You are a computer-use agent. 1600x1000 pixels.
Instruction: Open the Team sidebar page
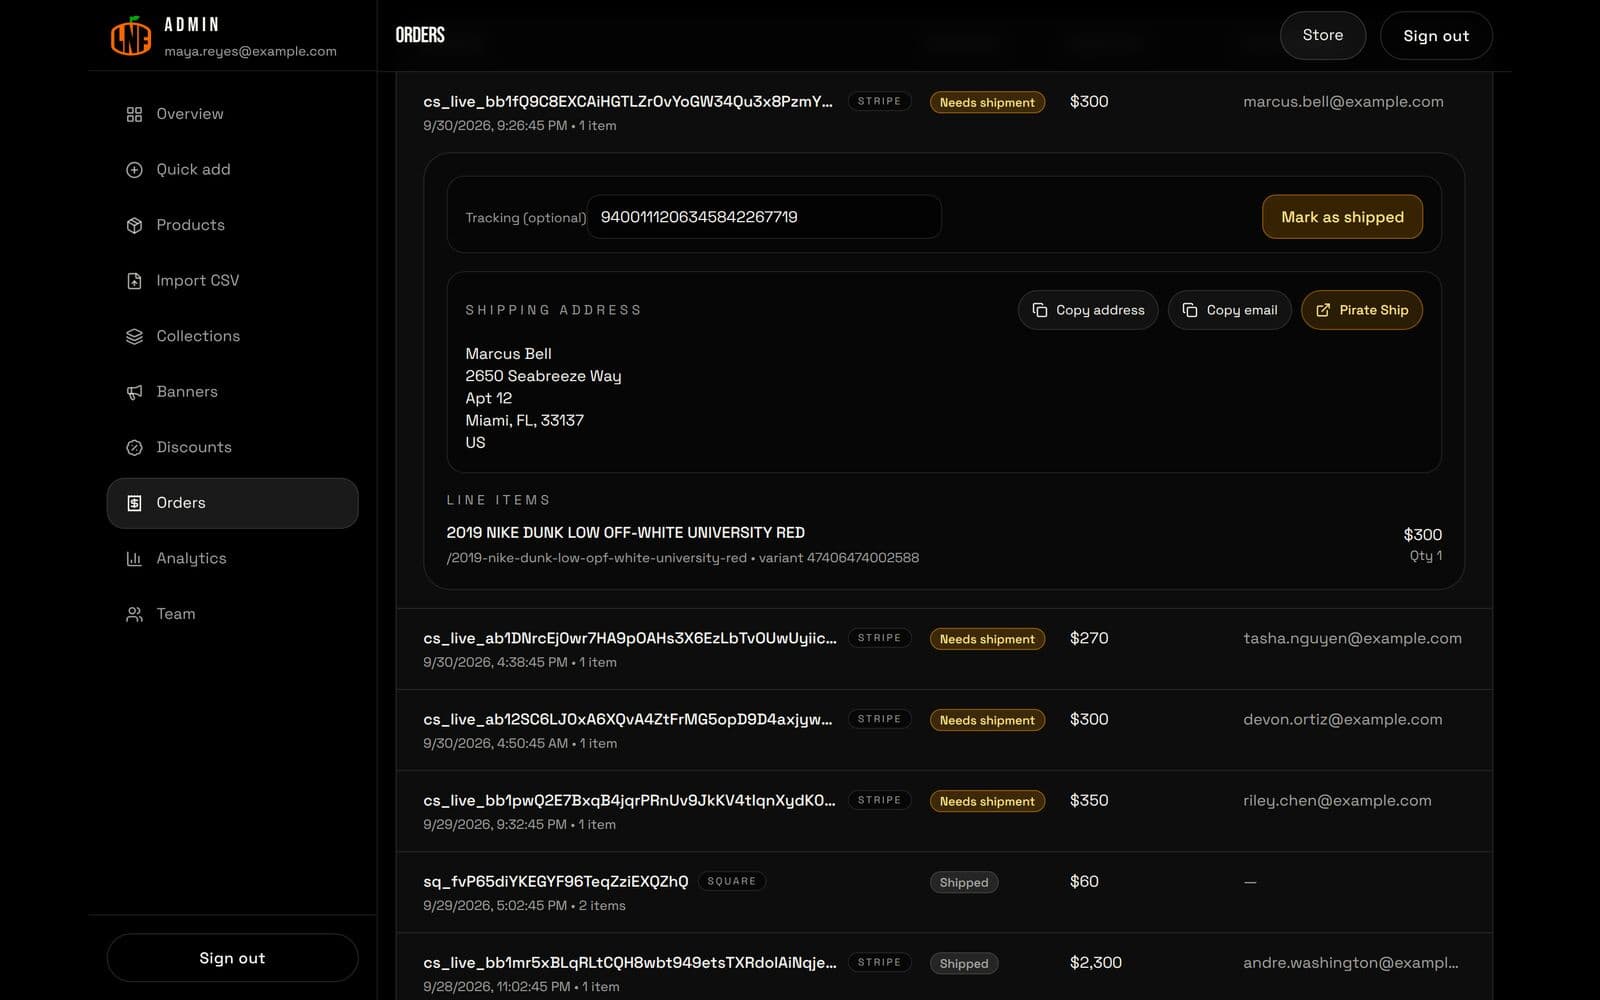point(232,614)
